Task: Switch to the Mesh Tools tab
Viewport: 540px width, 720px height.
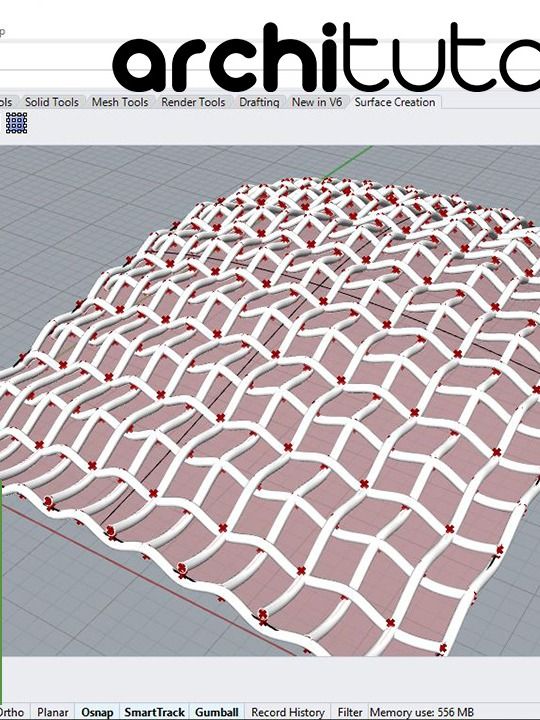Action: tap(120, 102)
